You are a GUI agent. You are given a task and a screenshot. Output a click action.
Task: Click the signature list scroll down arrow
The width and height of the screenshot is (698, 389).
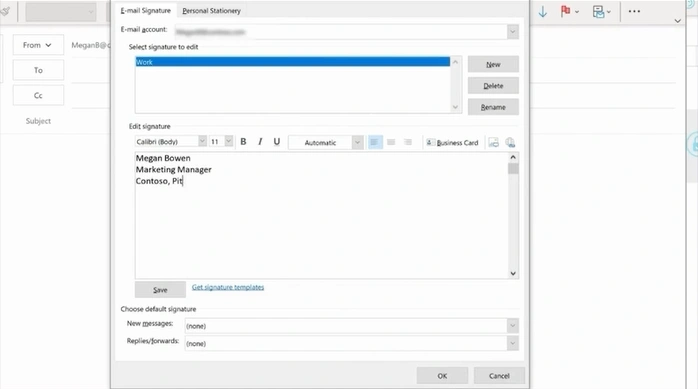[455, 107]
